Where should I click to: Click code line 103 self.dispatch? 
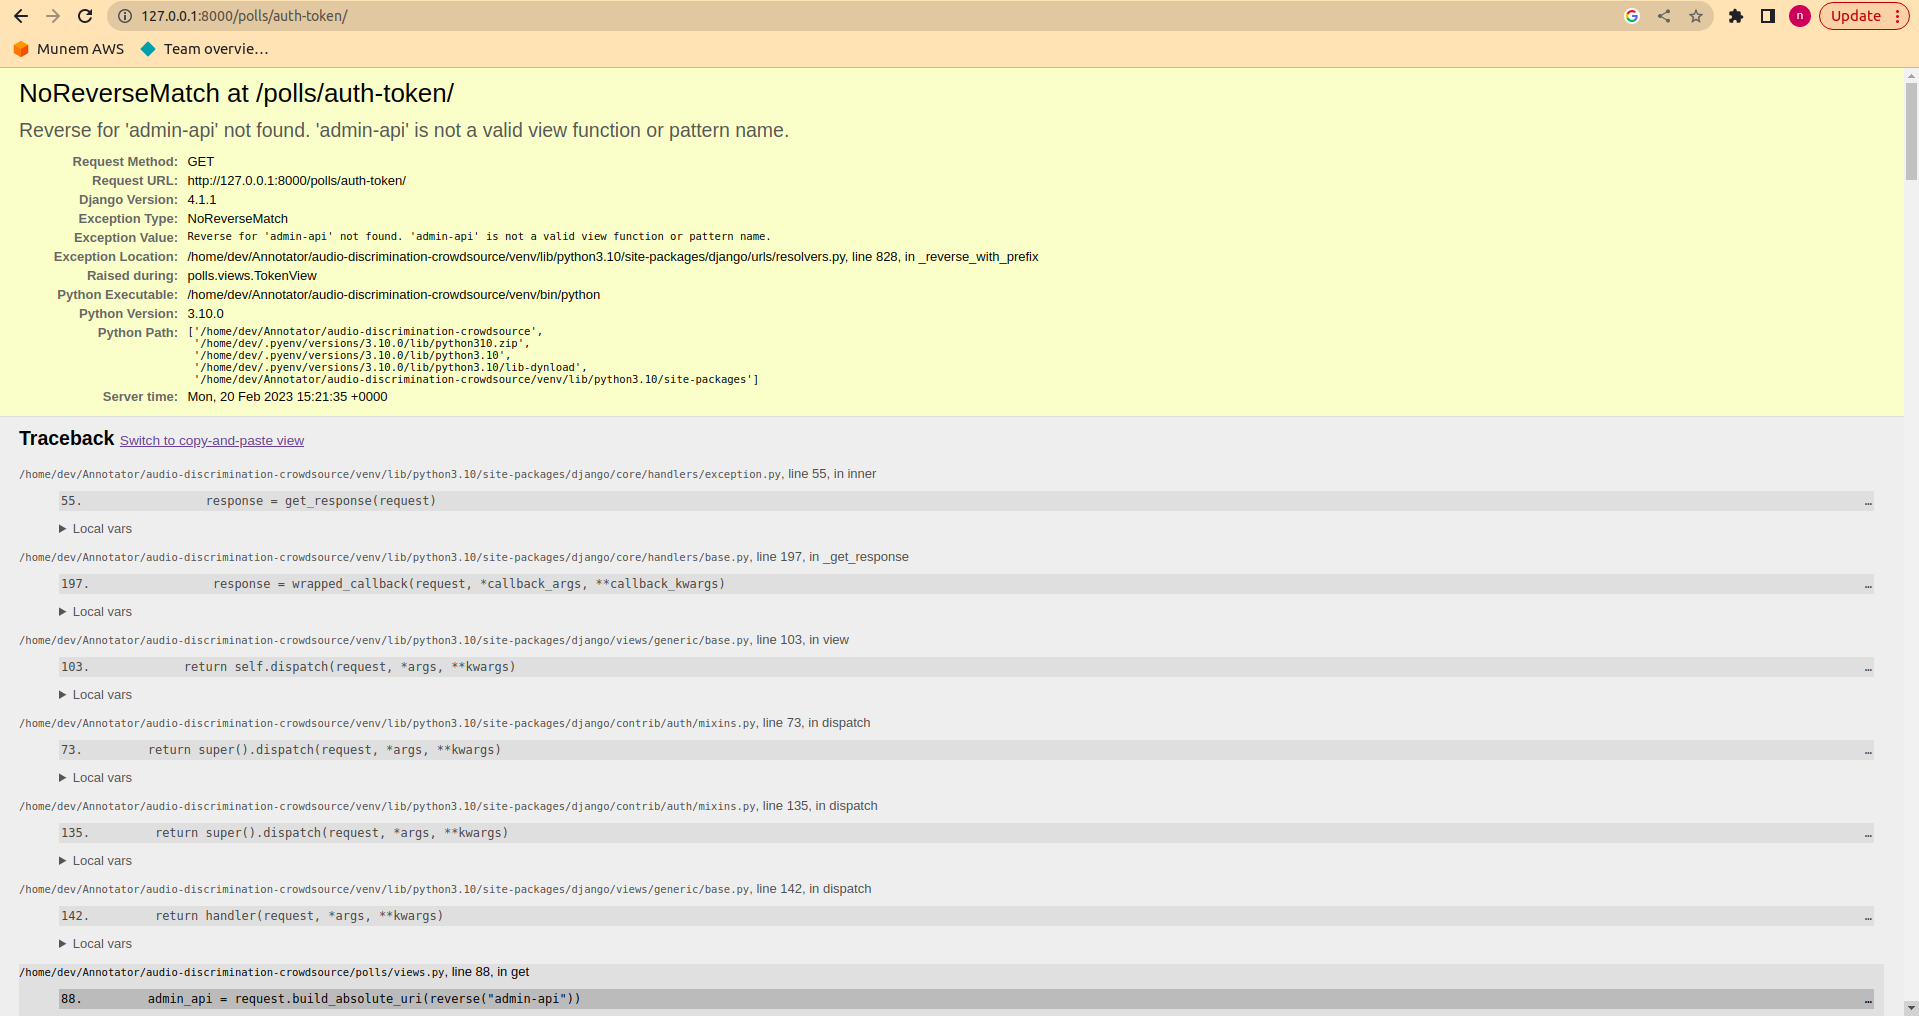[x=966, y=667]
